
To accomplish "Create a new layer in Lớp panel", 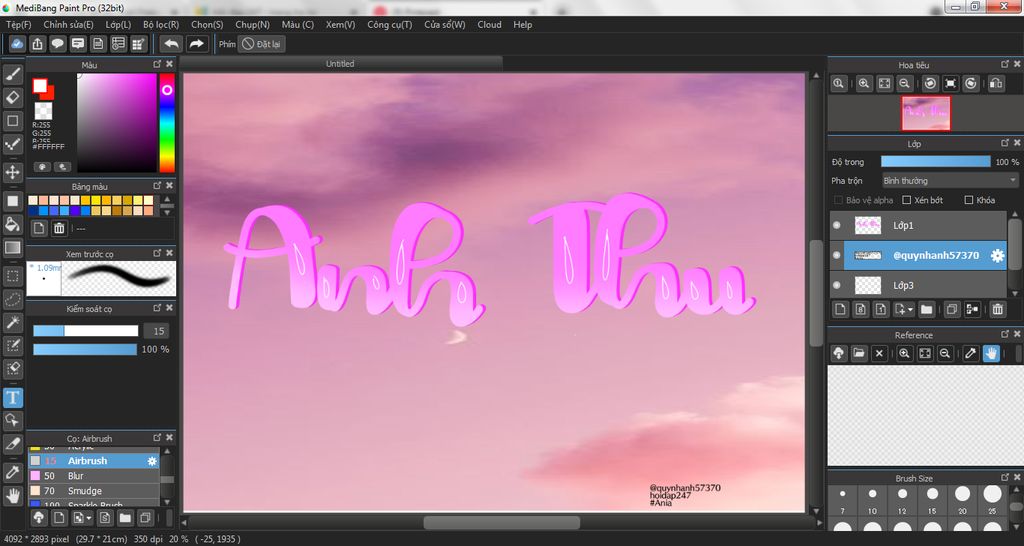I will click(840, 309).
